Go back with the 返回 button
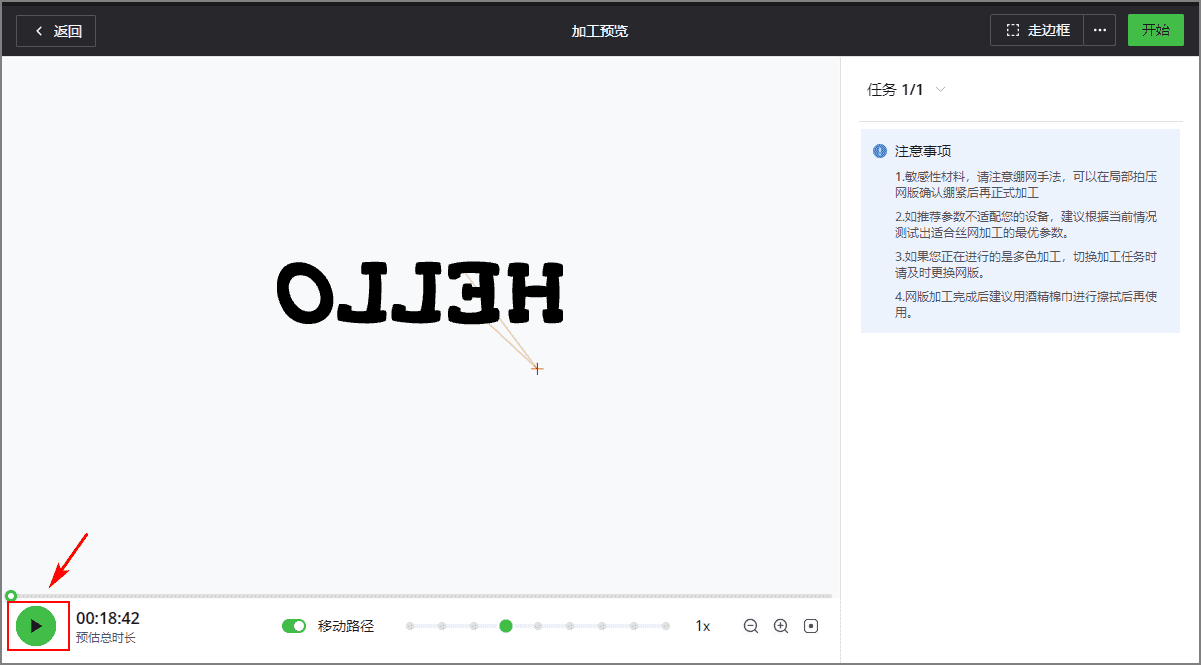This screenshot has width=1201, height=665. coord(56,30)
